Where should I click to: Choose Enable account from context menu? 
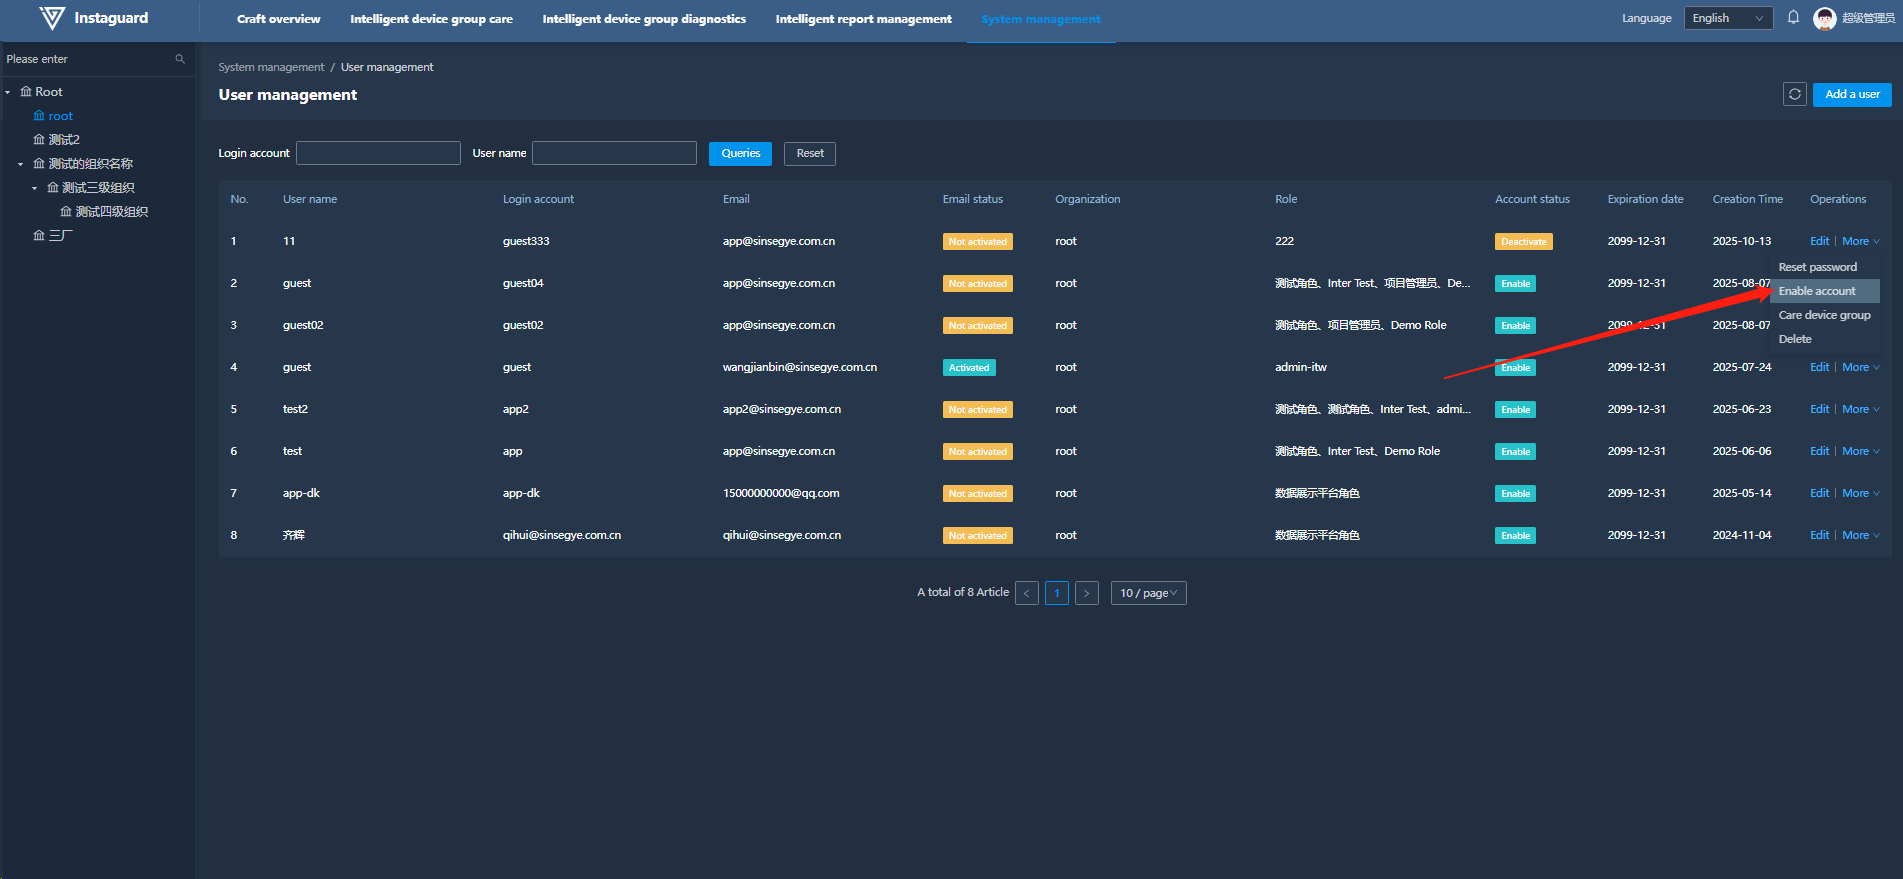(1816, 291)
